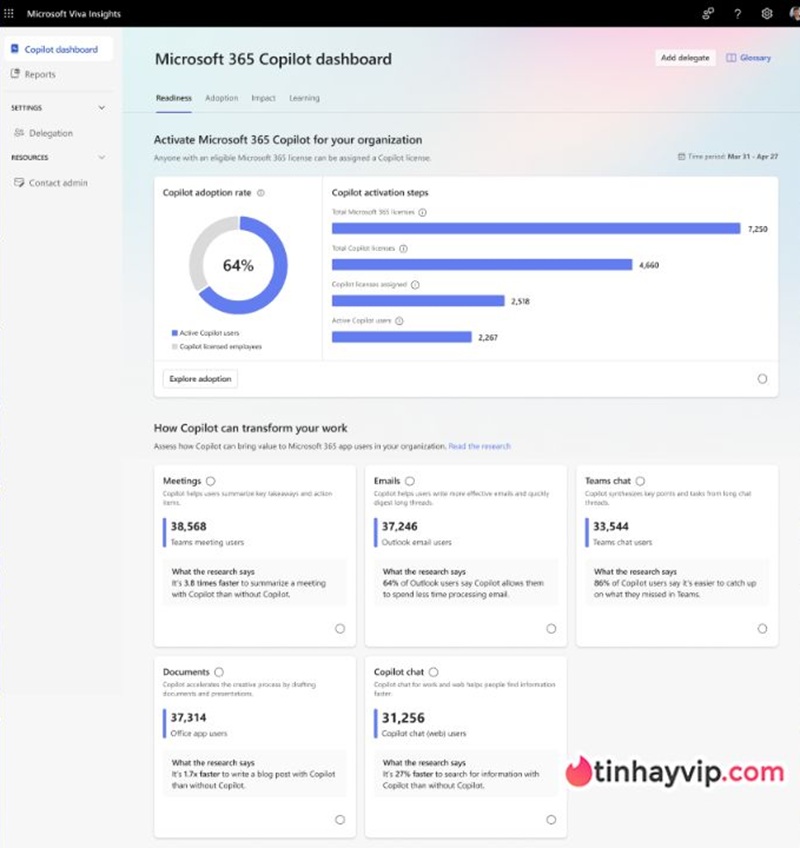Click info icon beside Active Copilot users bar label

pyautogui.click(x=398, y=321)
